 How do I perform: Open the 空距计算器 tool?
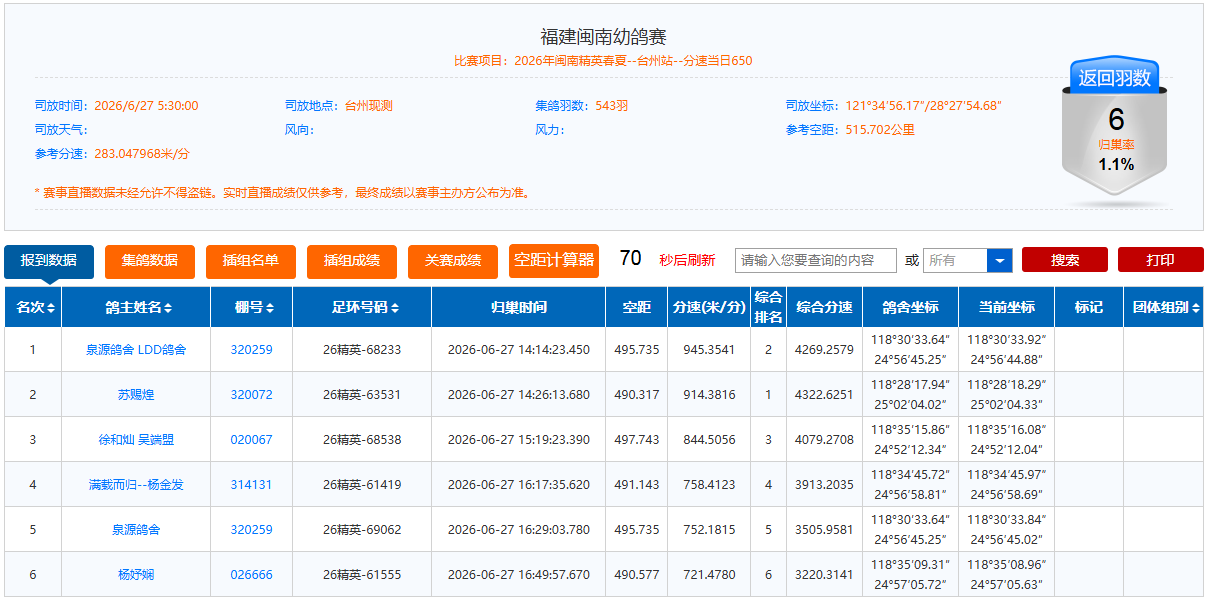pyautogui.click(x=554, y=260)
